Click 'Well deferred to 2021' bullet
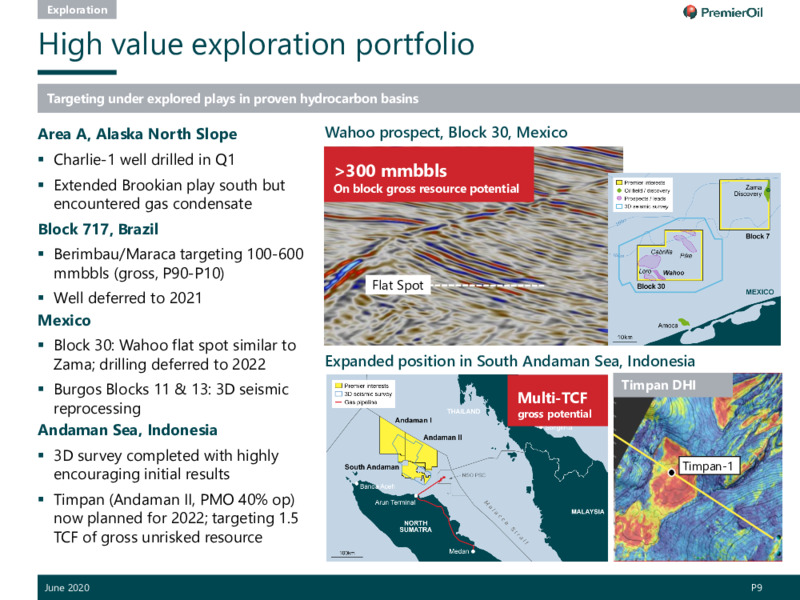The image size is (800, 600). (x=128, y=298)
